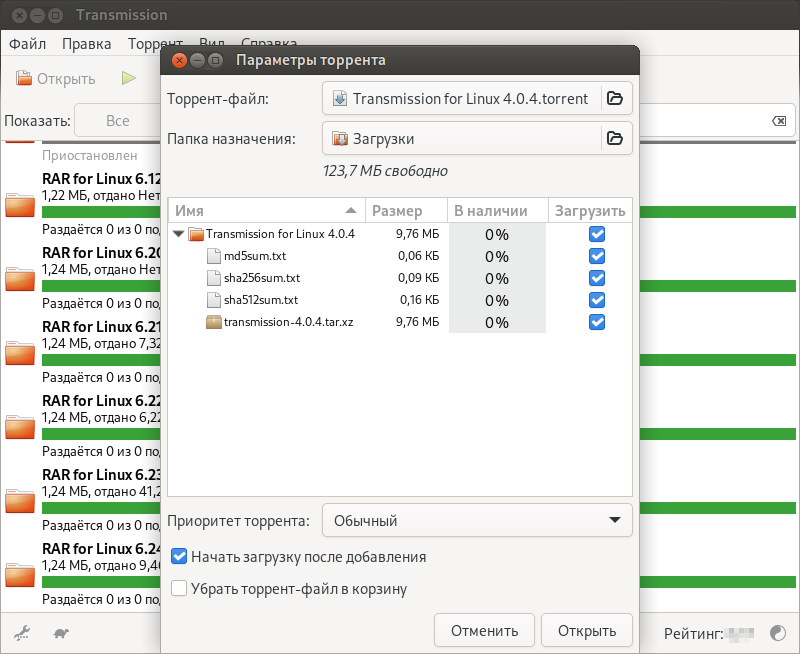
Task: Click 123,7 МБ свободно free space text
Action: 385,171
